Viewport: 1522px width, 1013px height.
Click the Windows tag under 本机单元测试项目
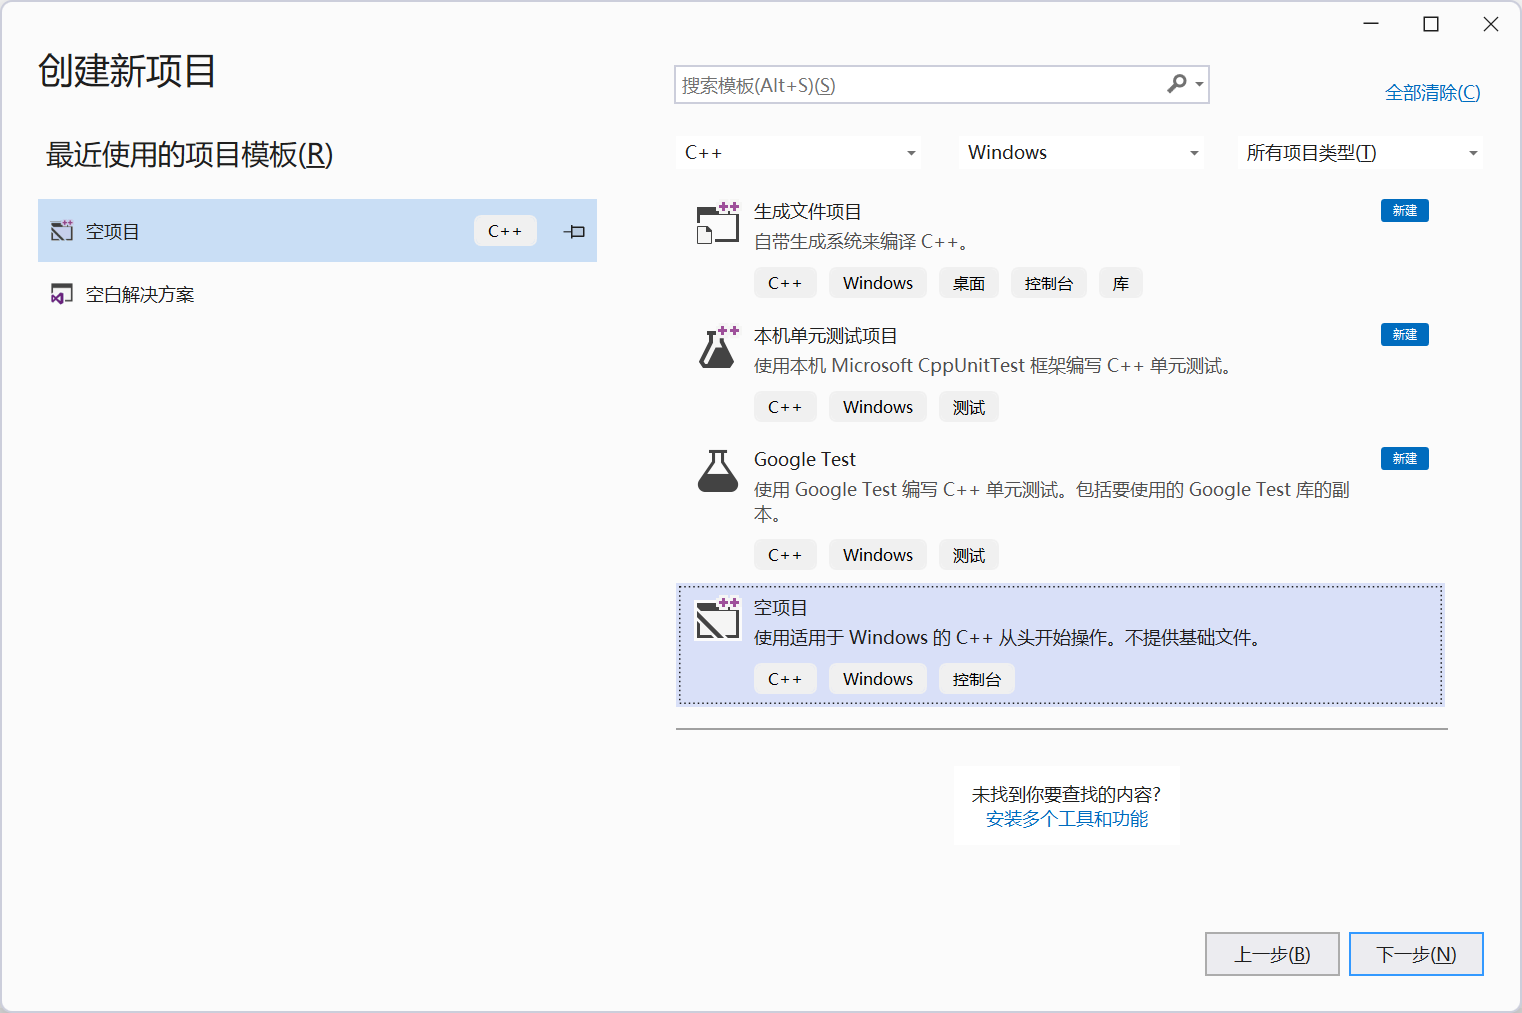coord(877,407)
